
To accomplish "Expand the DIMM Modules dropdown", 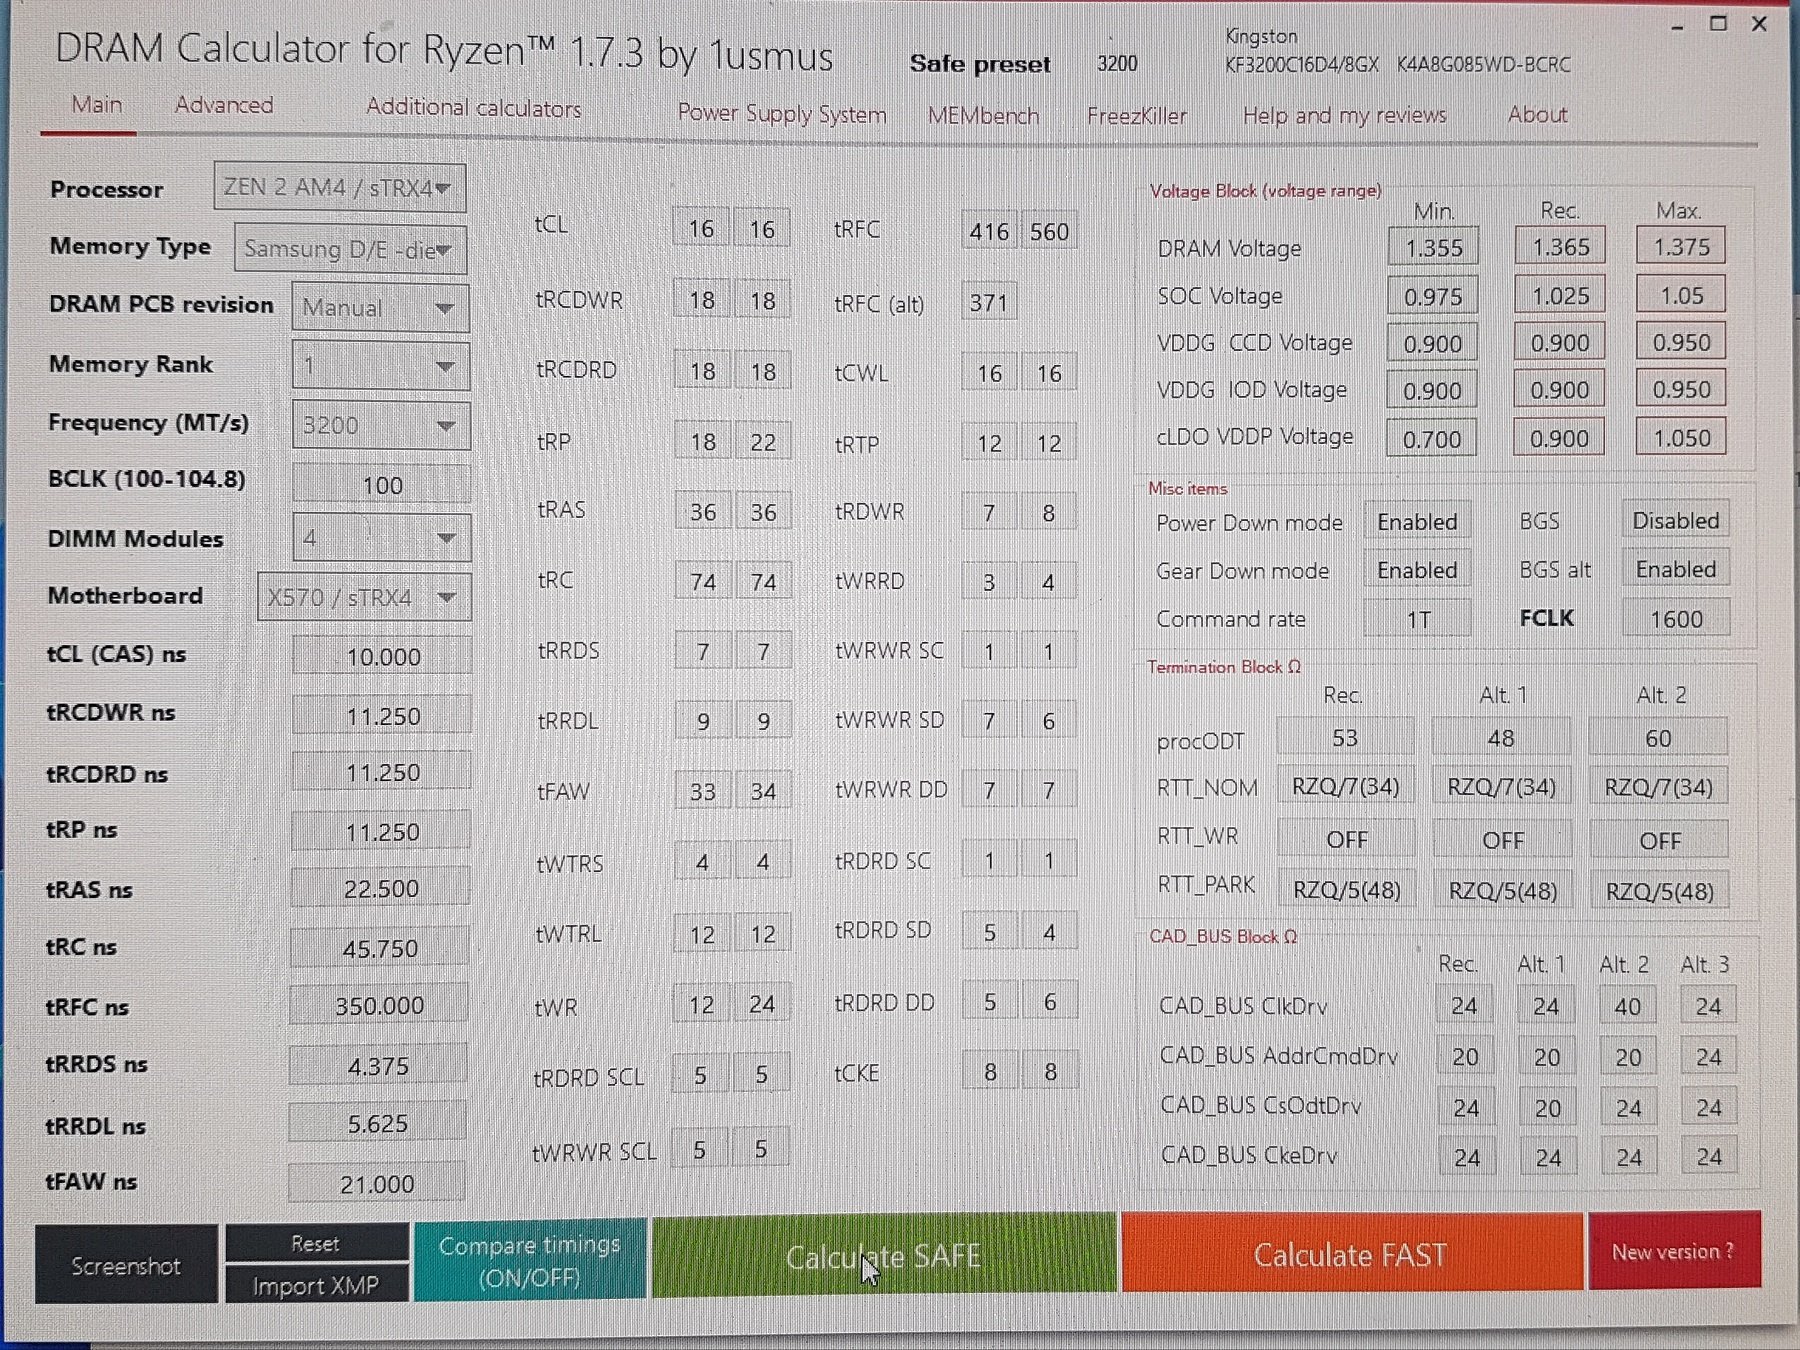I will click(380, 538).
